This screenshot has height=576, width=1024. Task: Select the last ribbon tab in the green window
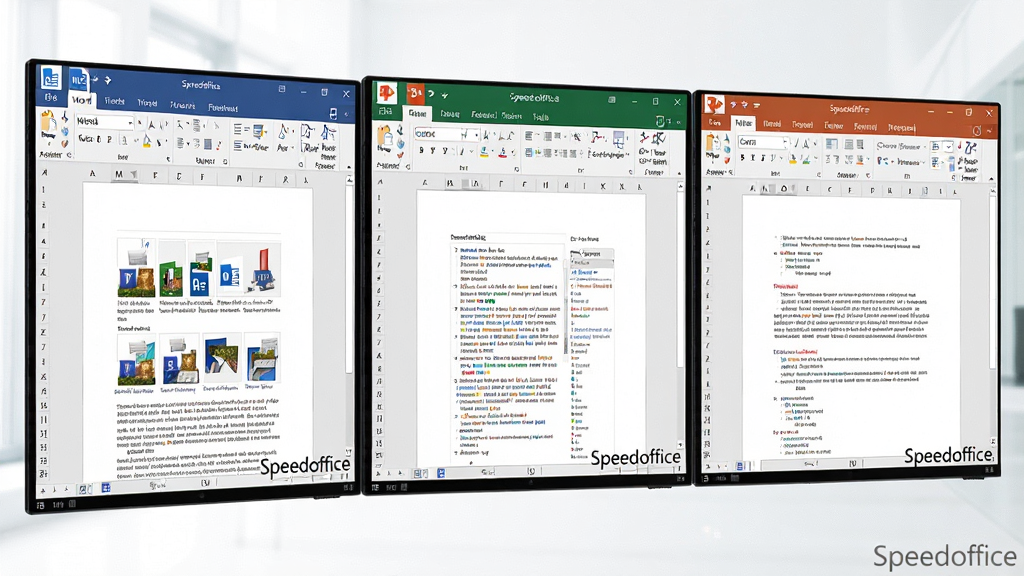541,117
